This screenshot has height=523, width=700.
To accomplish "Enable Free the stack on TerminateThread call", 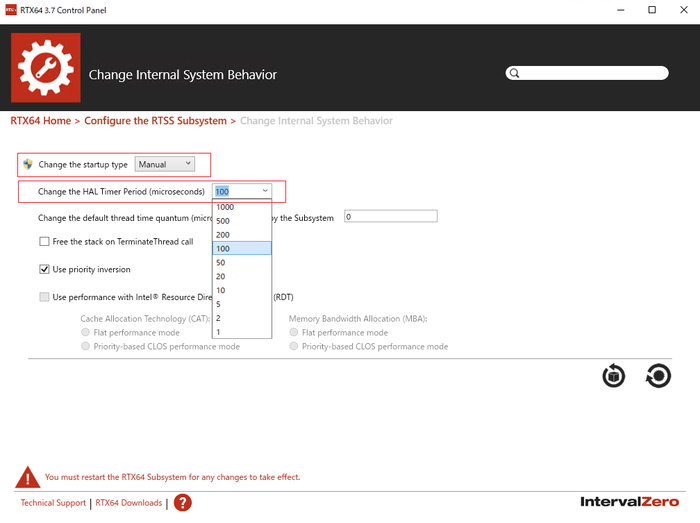I will point(44,241).
